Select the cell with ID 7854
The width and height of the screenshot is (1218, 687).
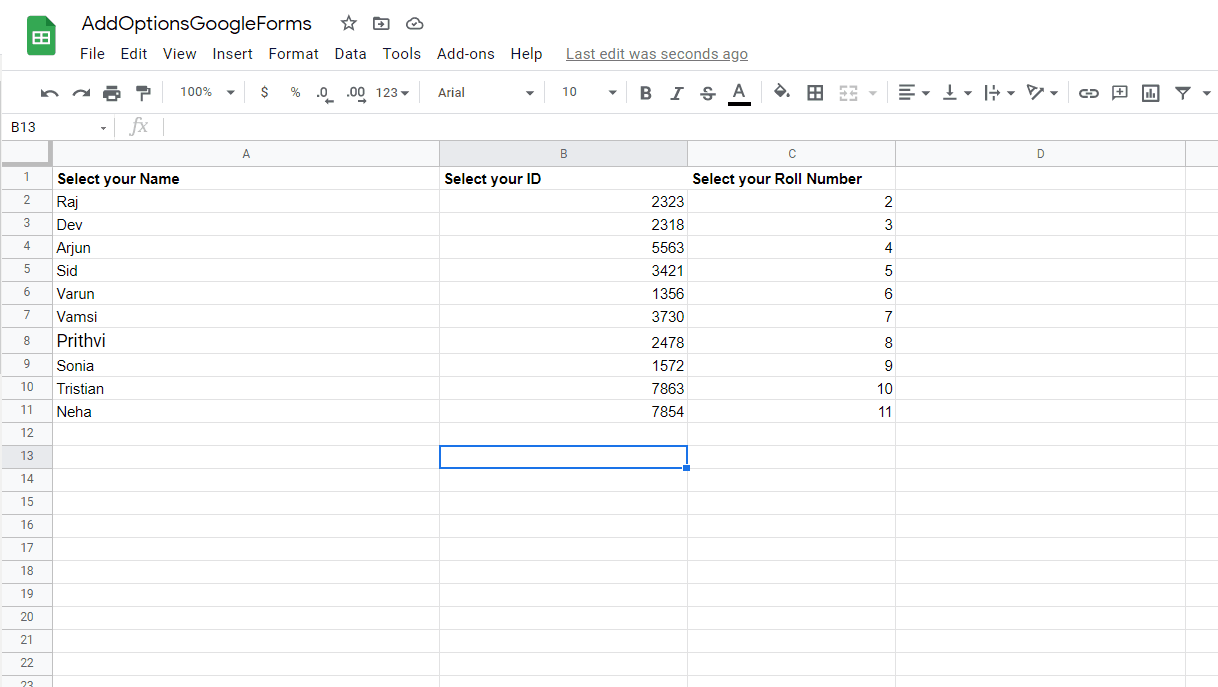(x=564, y=412)
